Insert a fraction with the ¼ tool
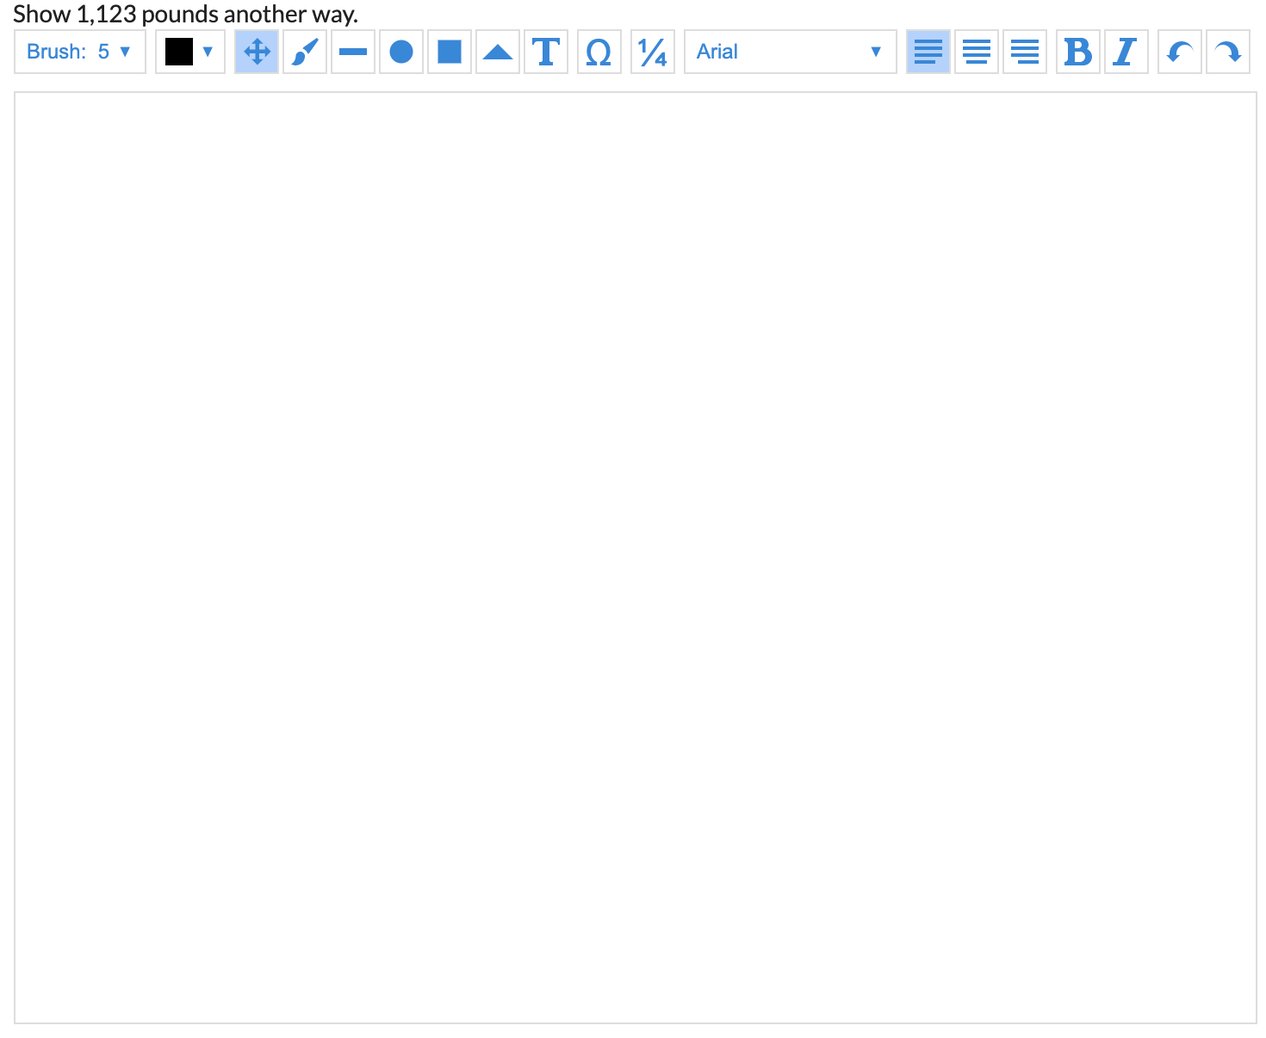1266x1038 pixels. tap(652, 52)
